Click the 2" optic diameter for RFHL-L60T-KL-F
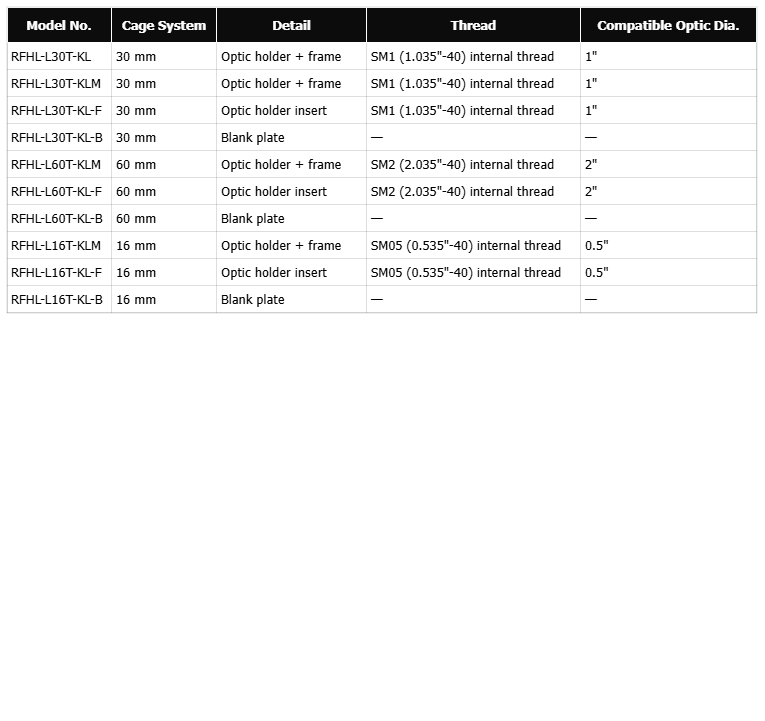This screenshot has height=721, width=765. (591, 192)
